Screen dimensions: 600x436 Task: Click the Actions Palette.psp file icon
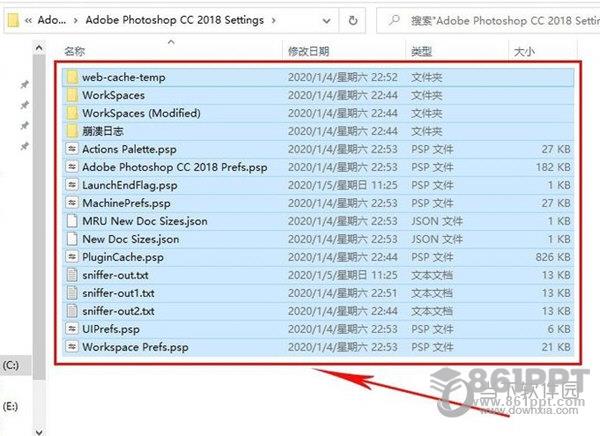point(72,149)
